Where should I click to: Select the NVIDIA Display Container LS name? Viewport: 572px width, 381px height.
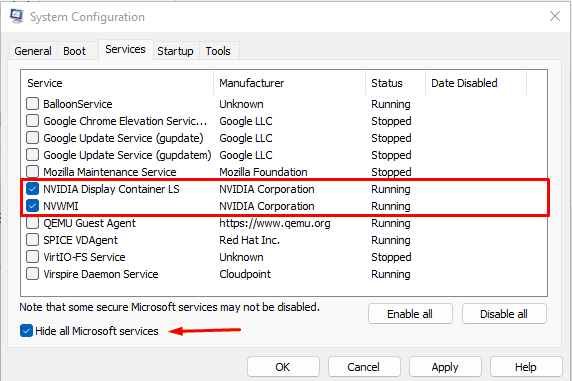111,189
